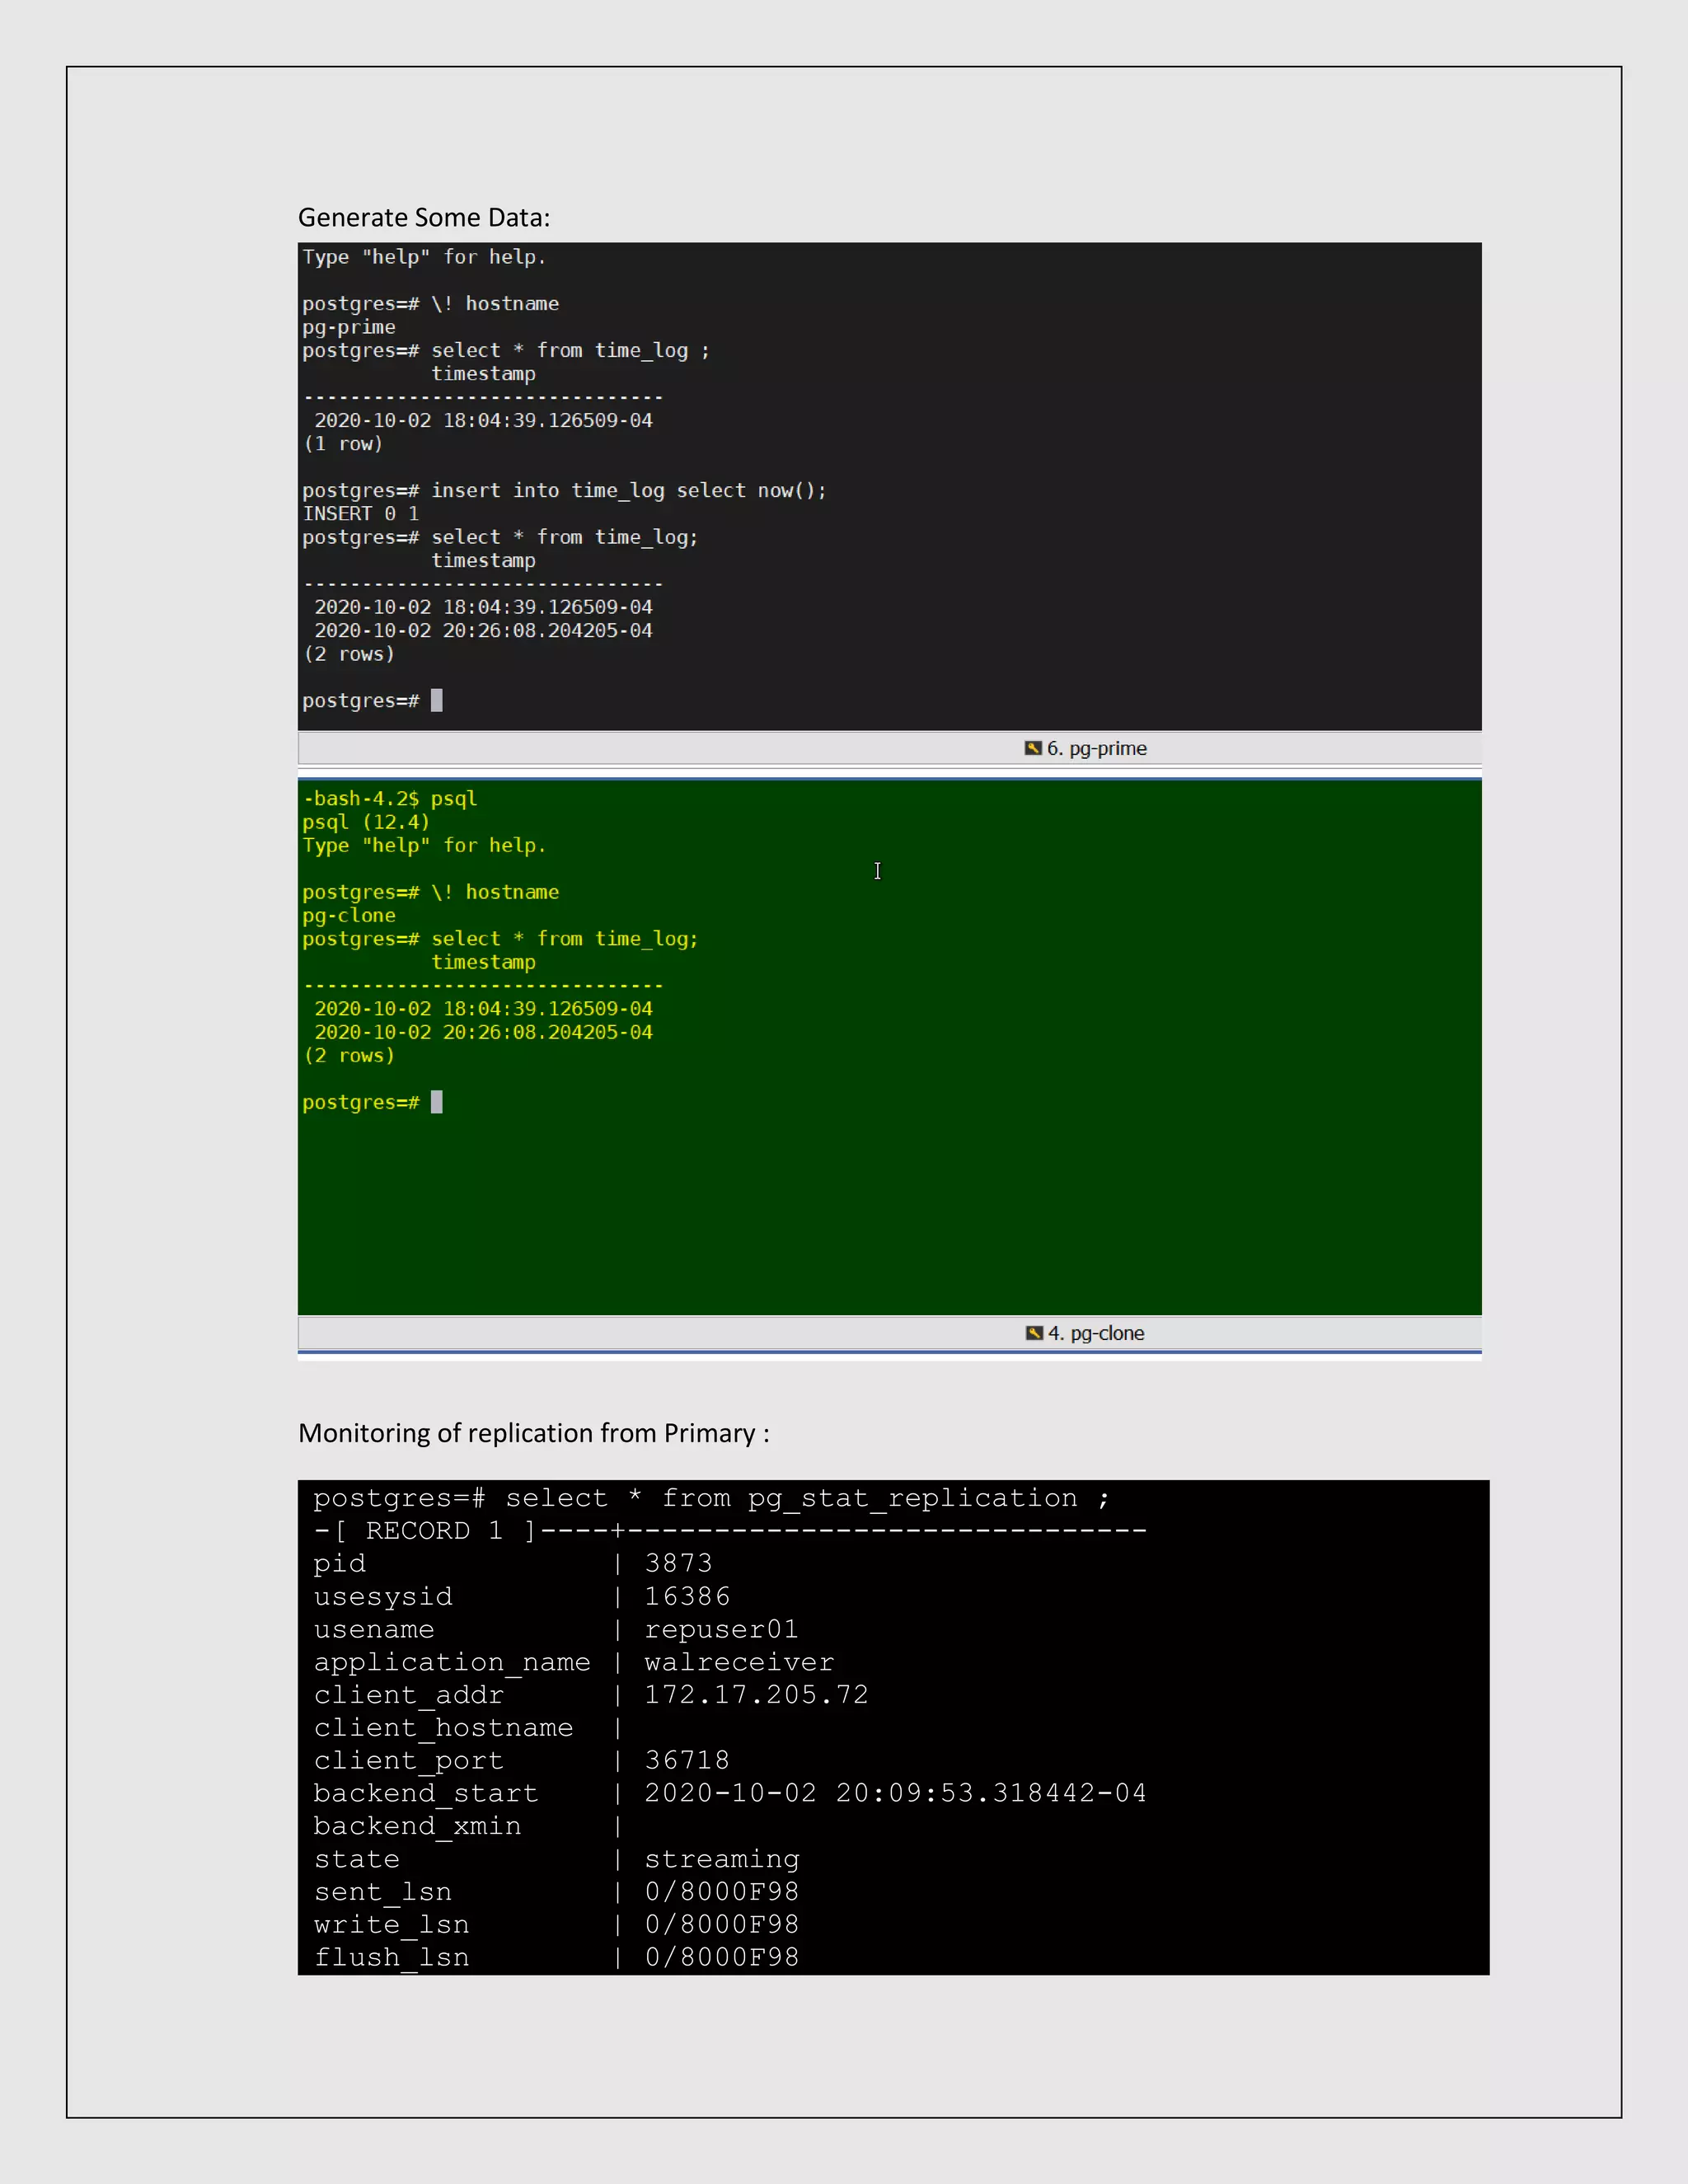Click the icon beside '6. pg-prime'
The image size is (1688, 2184).
pos(1033,748)
